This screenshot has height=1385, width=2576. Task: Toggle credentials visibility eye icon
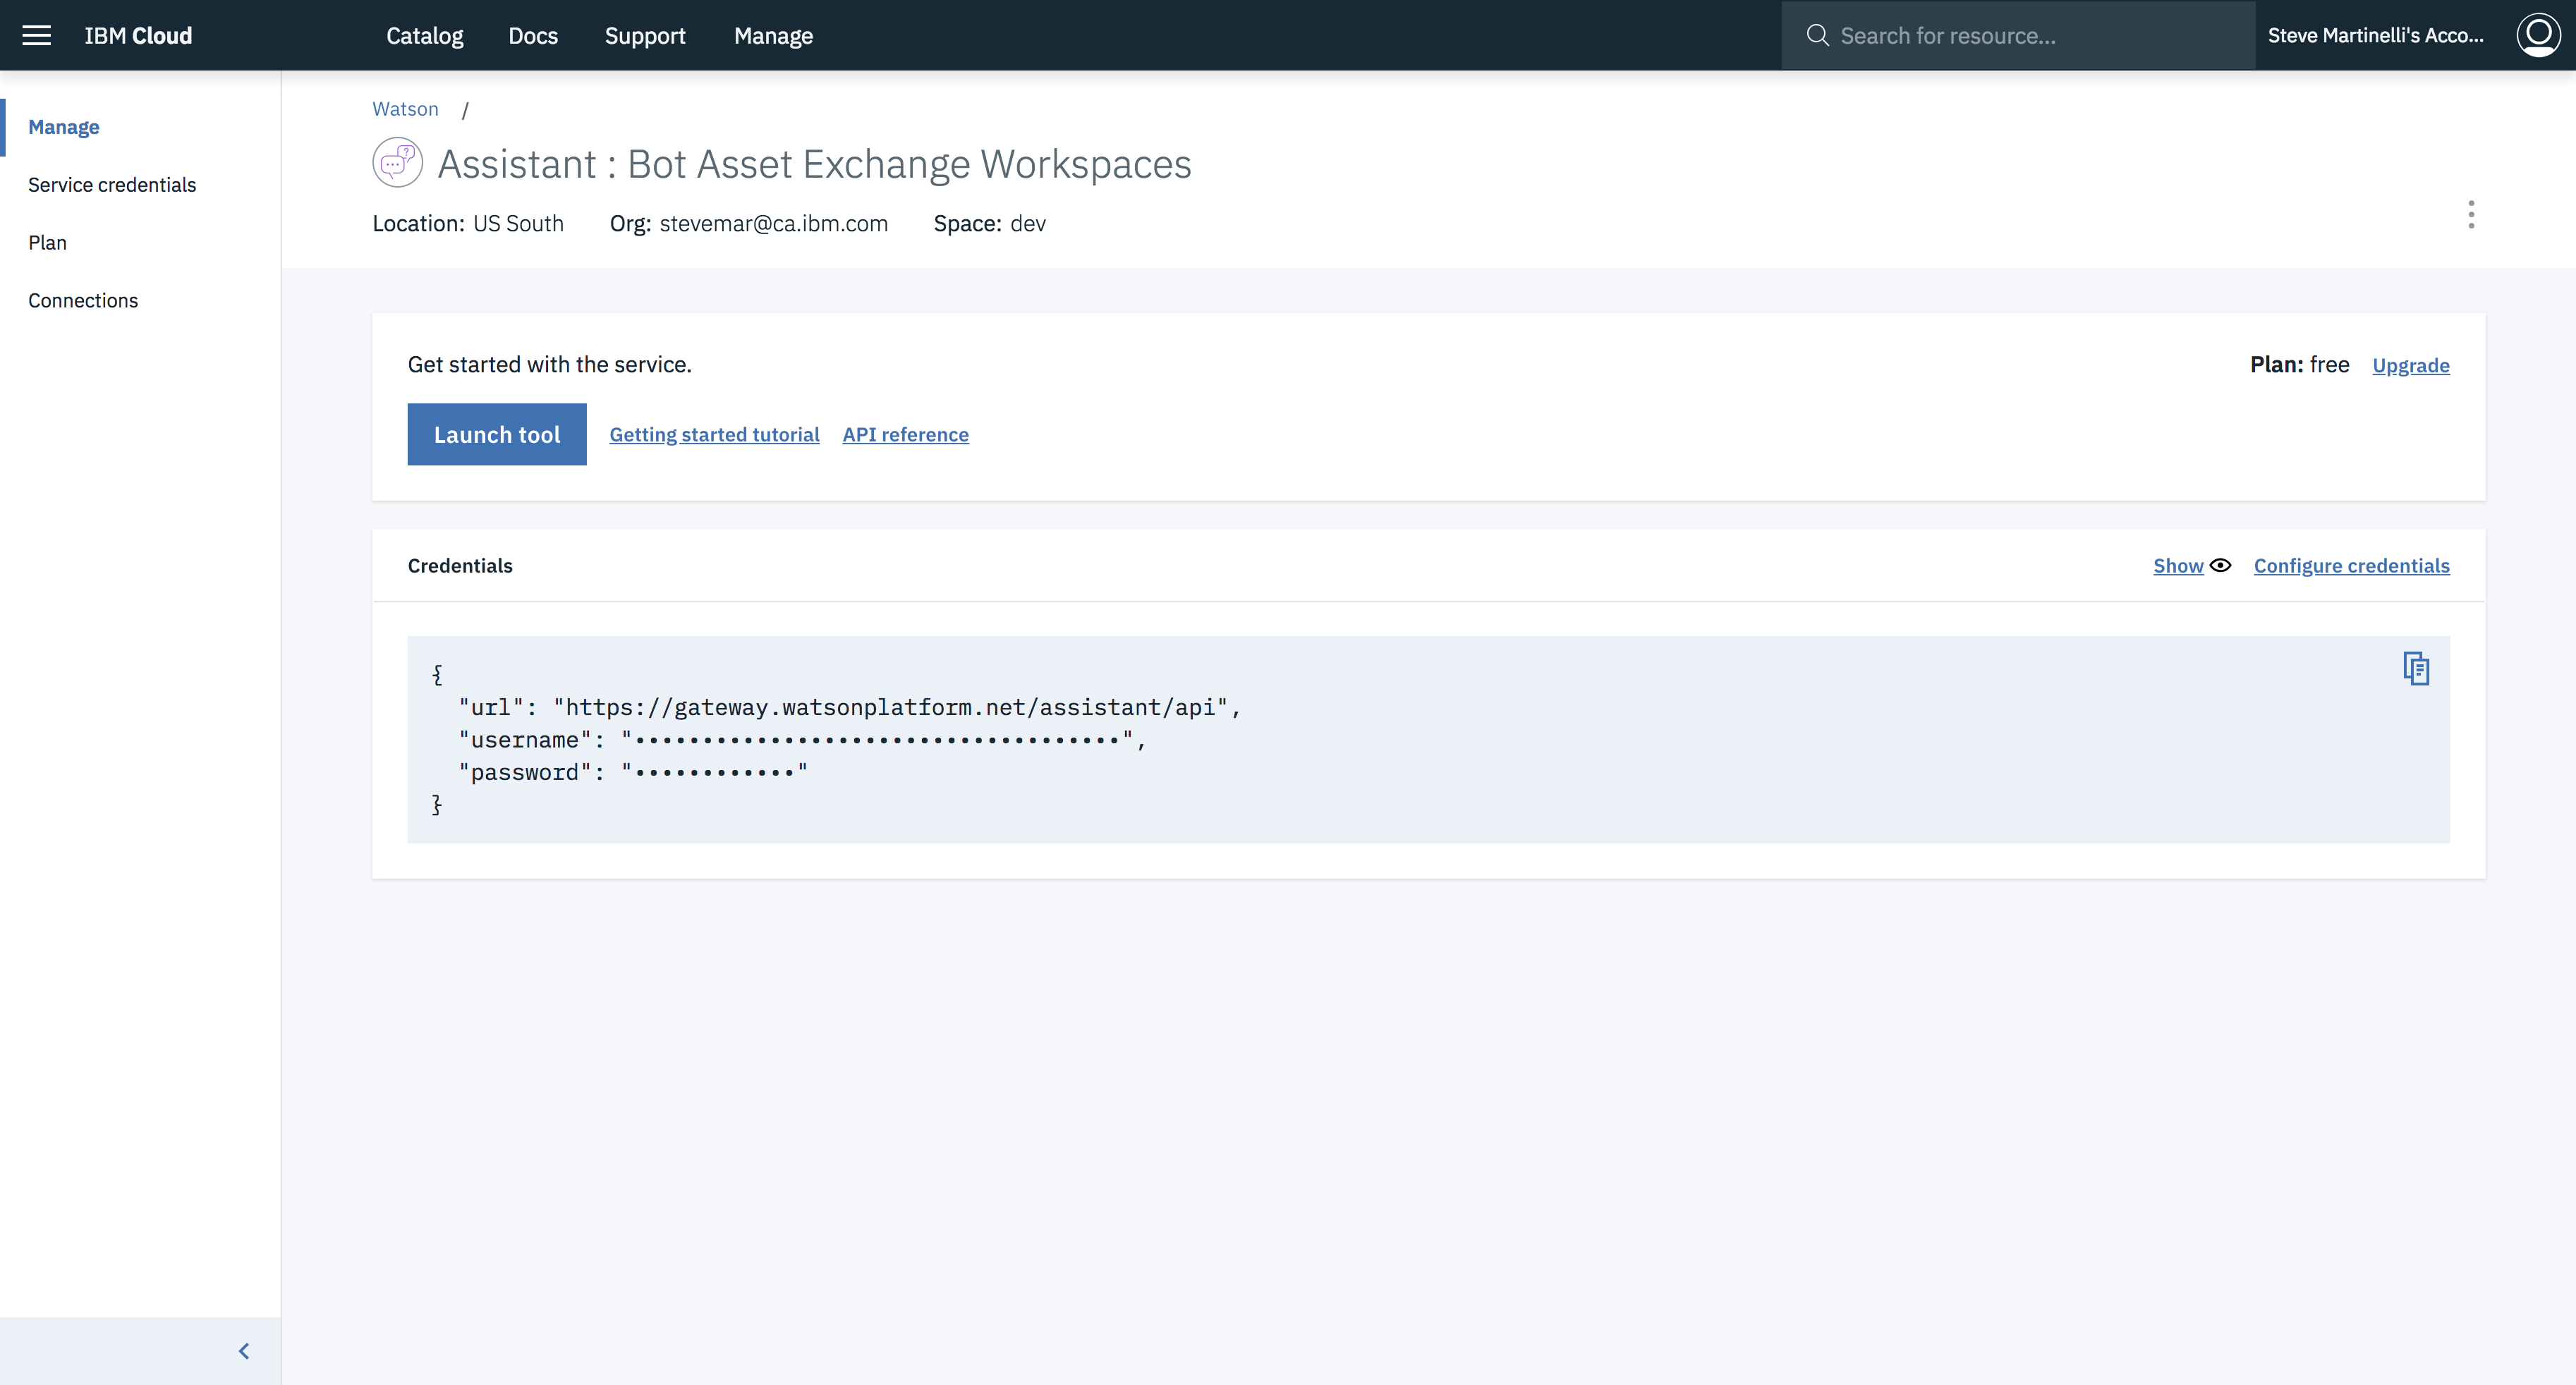pos(2220,565)
